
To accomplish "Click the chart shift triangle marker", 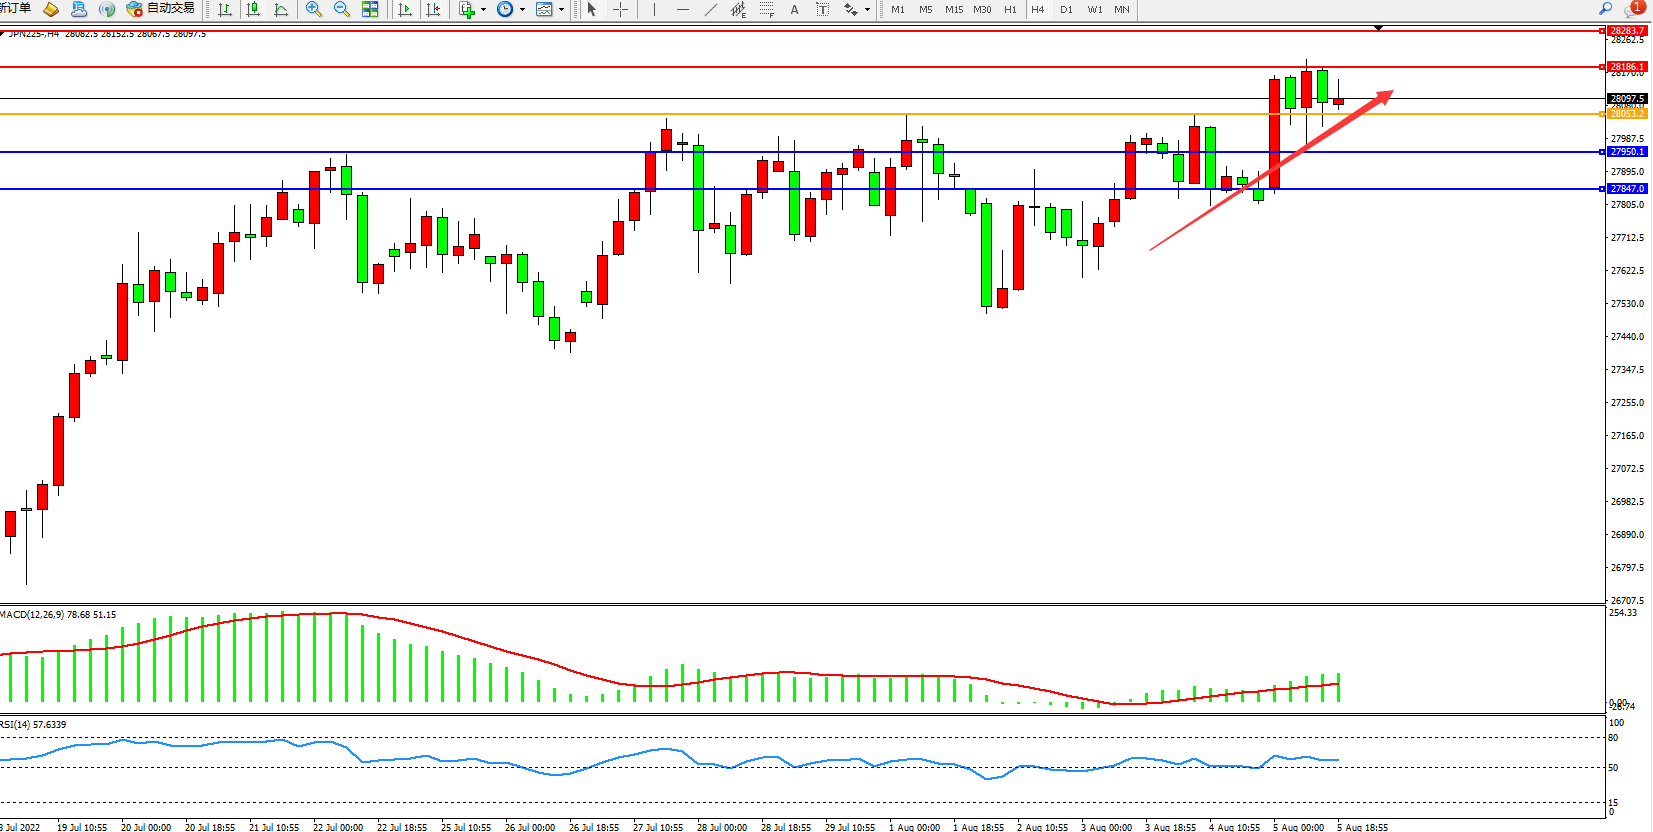I will [x=1378, y=28].
